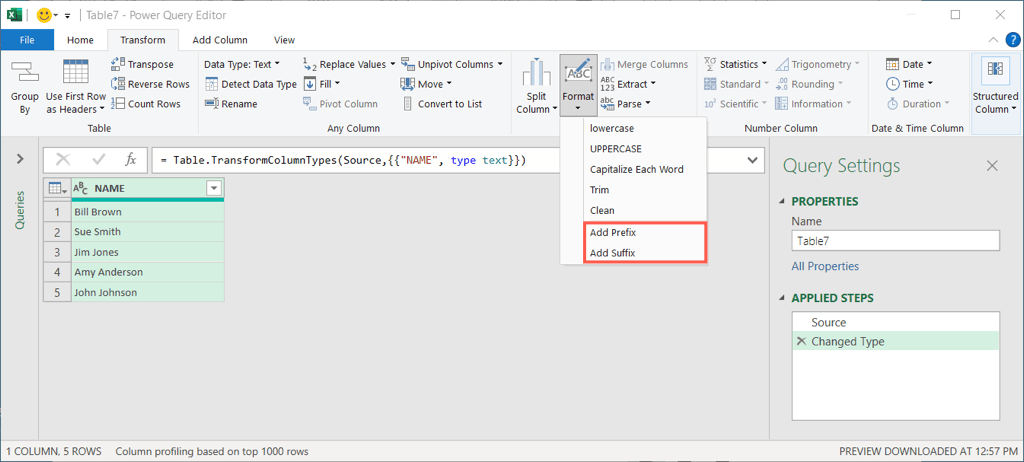Click the Excel logo icon in the title bar

point(16,14)
